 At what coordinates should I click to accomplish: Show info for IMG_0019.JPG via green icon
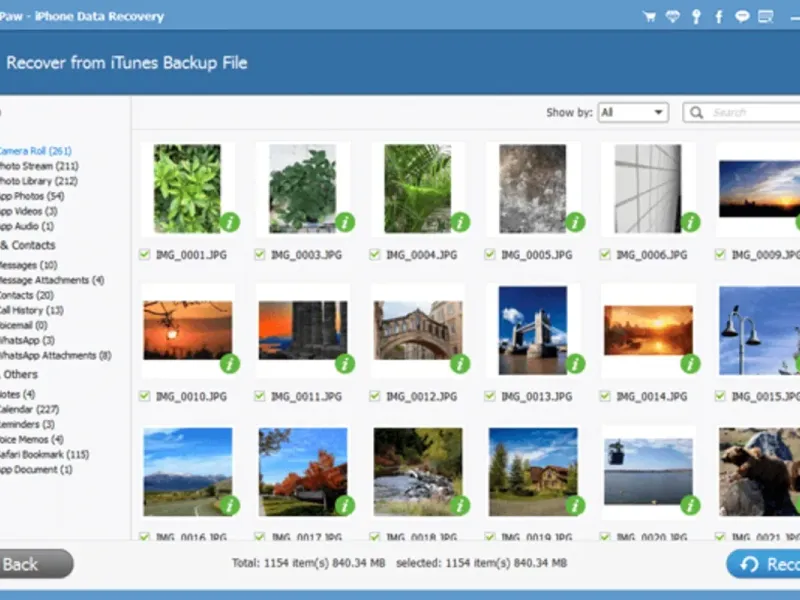click(576, 506)
